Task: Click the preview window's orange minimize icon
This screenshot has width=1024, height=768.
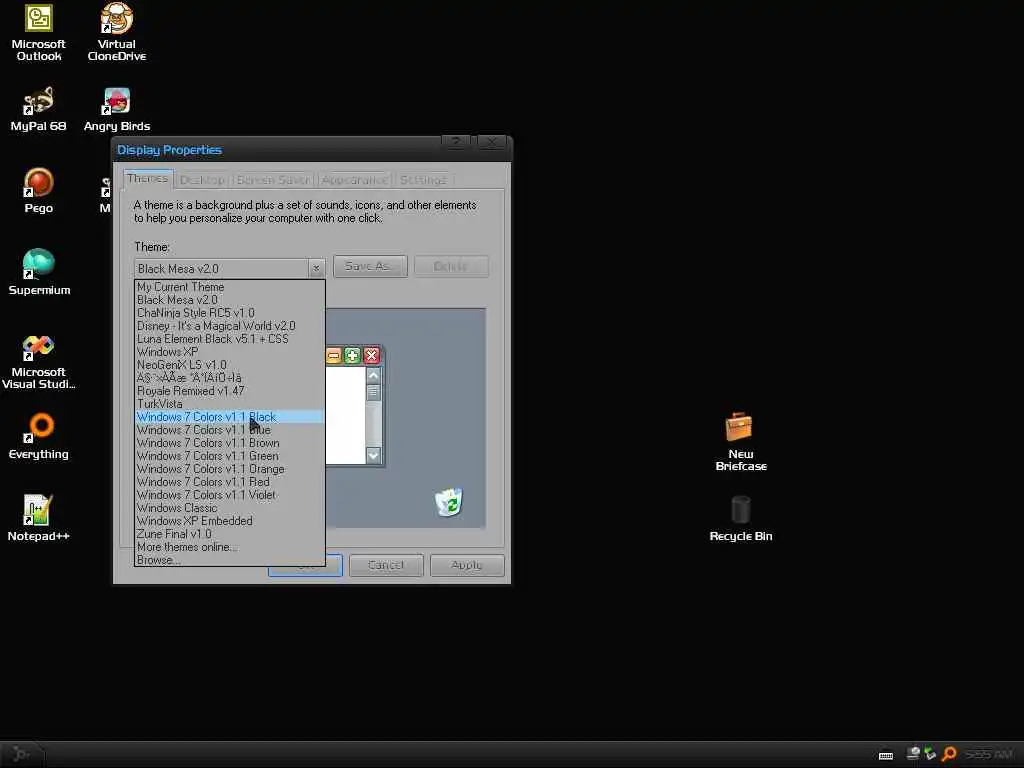Action: coord(333,356)
